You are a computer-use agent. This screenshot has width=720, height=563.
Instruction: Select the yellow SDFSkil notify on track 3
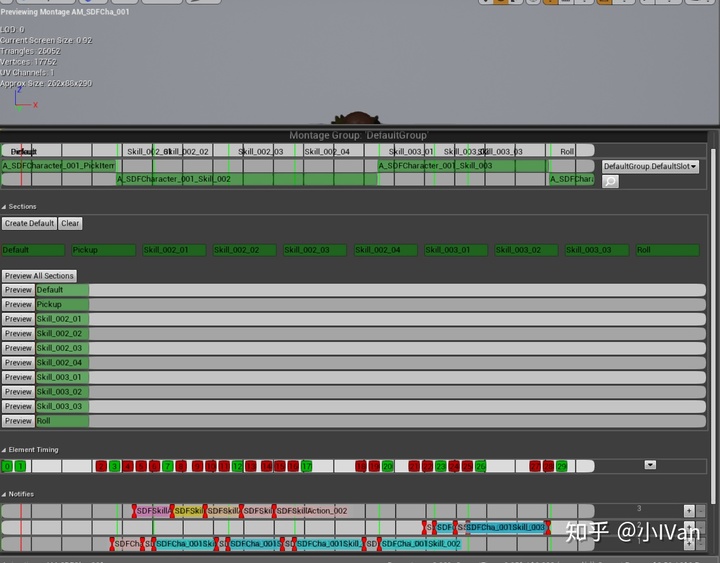188,511
